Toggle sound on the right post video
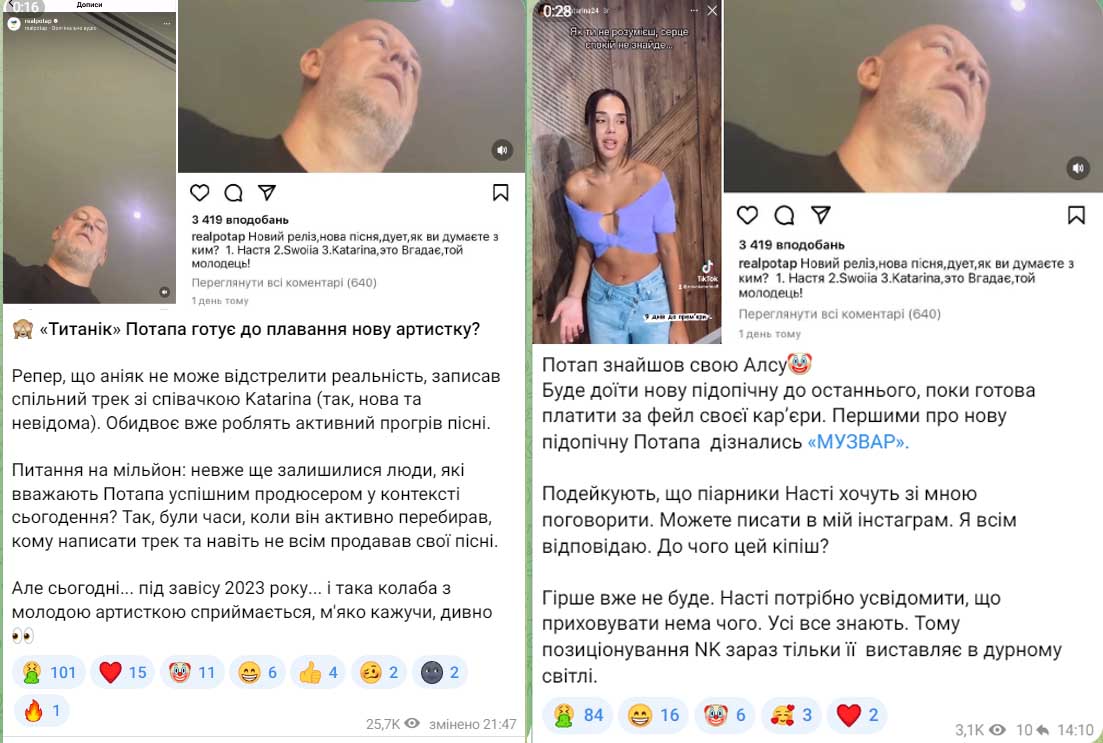The width and height of the screenshot is (1103, 743). click(1078, 167)
